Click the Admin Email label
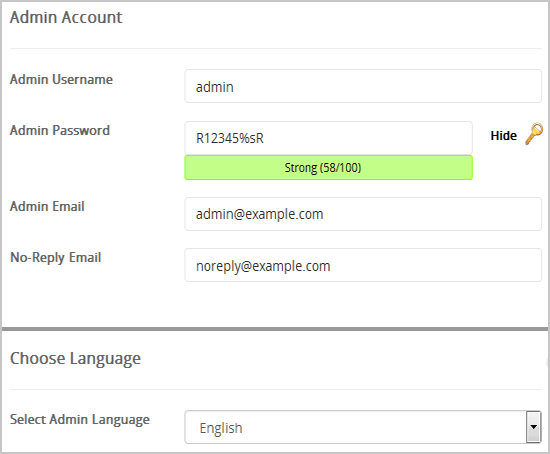550x454 pixels. [47, 206]
